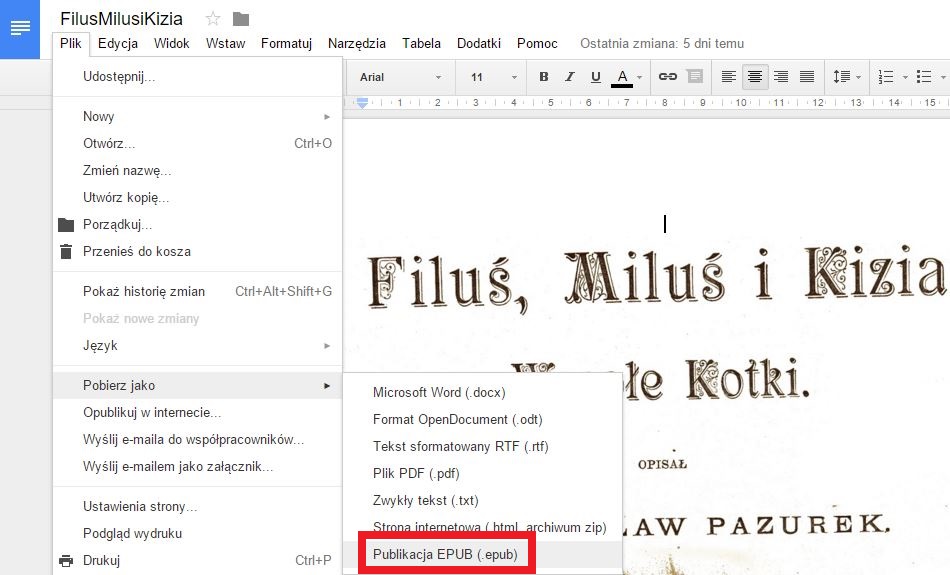Open the Arial font dropdown
Image resolution: width=950 pixels, height=575 pixels.
pos(400,77)
